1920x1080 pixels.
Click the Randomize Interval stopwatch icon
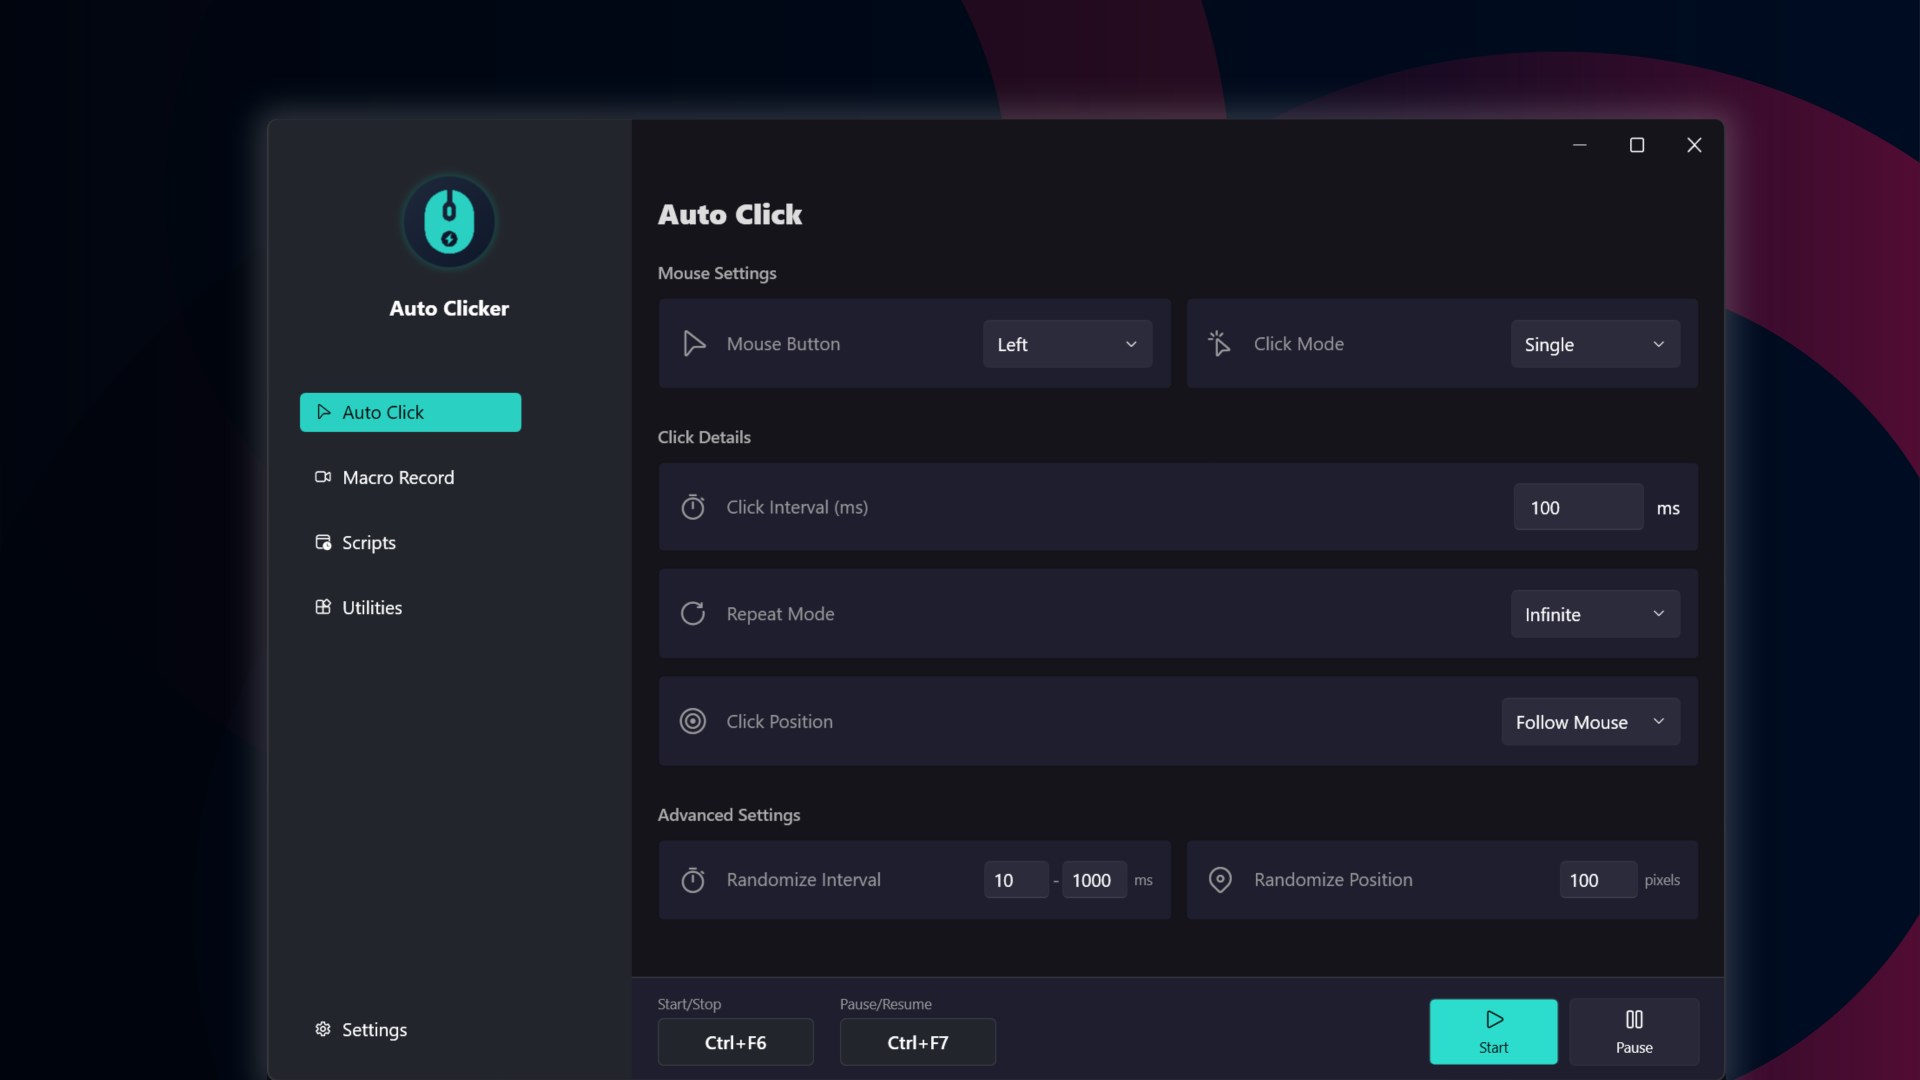(x=693, y=880)
